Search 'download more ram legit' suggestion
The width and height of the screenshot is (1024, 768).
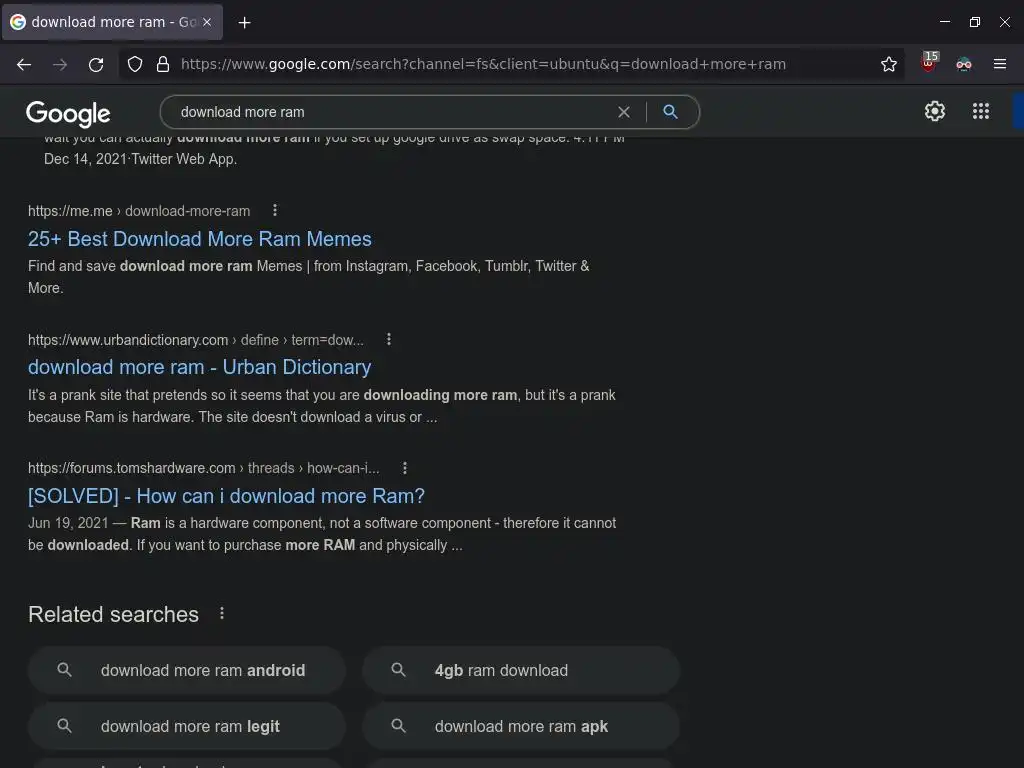[x=187, y=726]
